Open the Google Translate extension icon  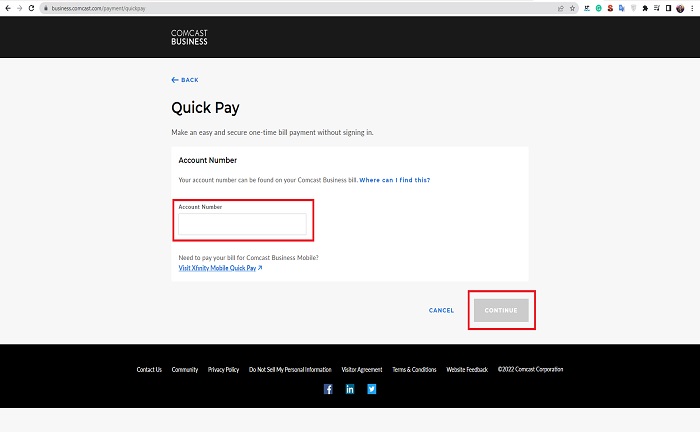pyautogui.click(x=621, y=8)
